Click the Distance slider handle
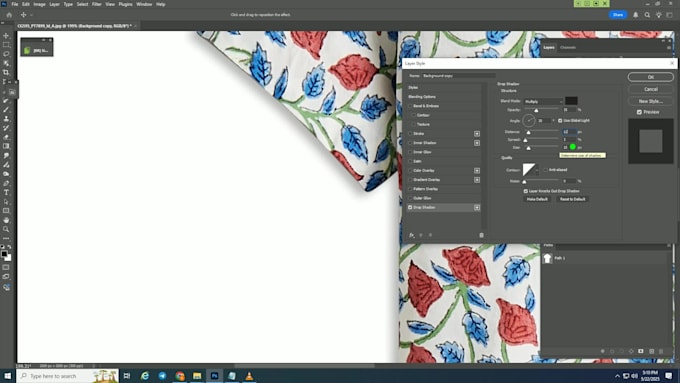This screenshot has height=383, width=680. [528, 132]
